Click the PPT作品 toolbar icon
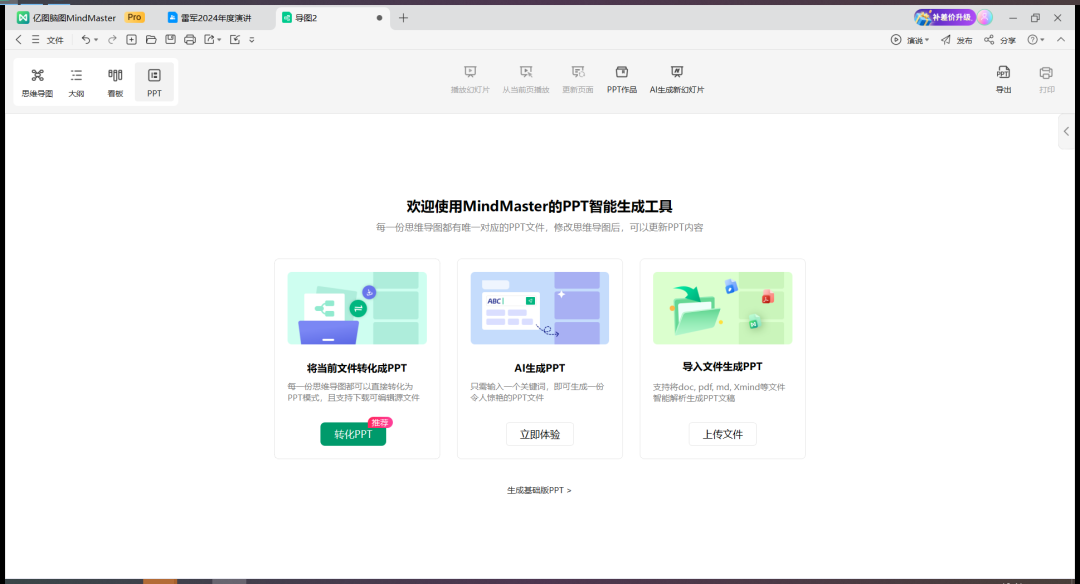 621,78
